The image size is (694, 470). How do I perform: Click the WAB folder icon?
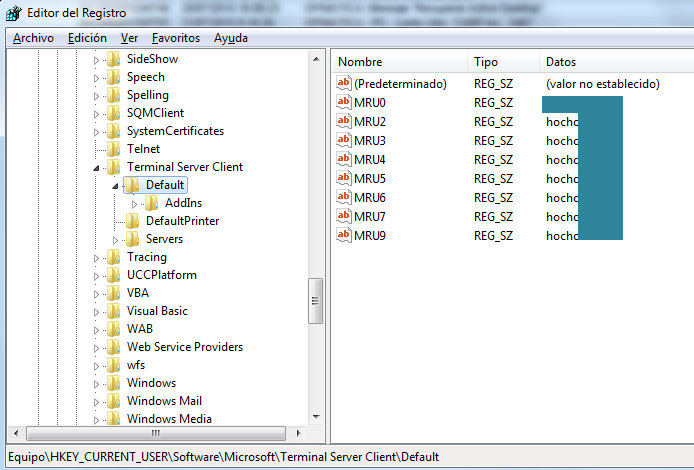point(114,329)
